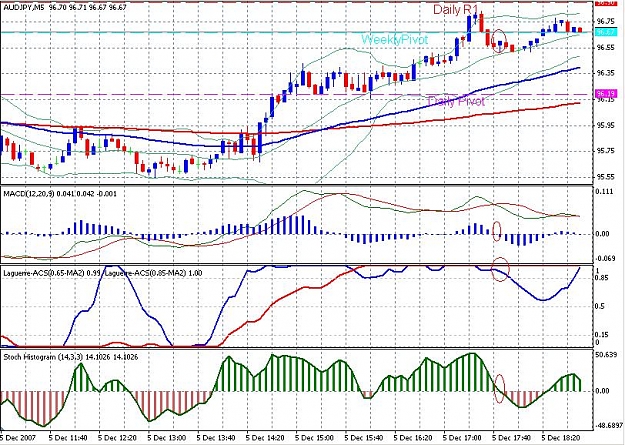Click the 5 Dec 11:40 time label
The height and width of the screenshot is (445, 625).
(x=68, y=438)
